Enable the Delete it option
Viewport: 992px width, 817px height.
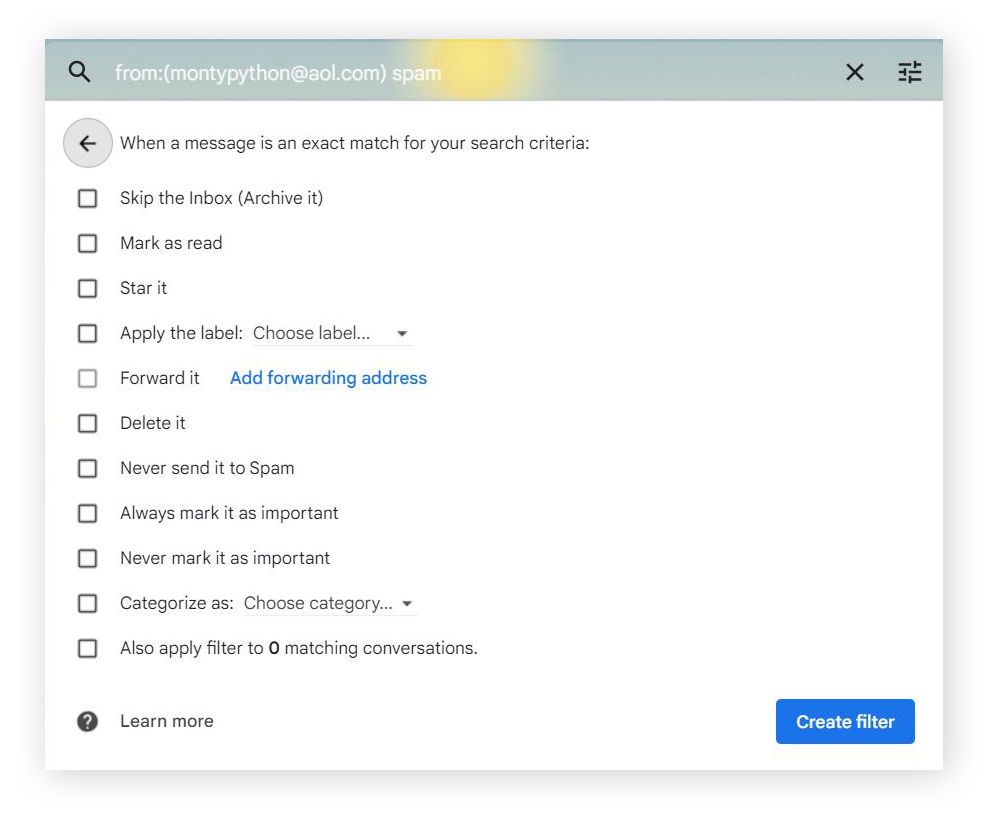point(87,423)
